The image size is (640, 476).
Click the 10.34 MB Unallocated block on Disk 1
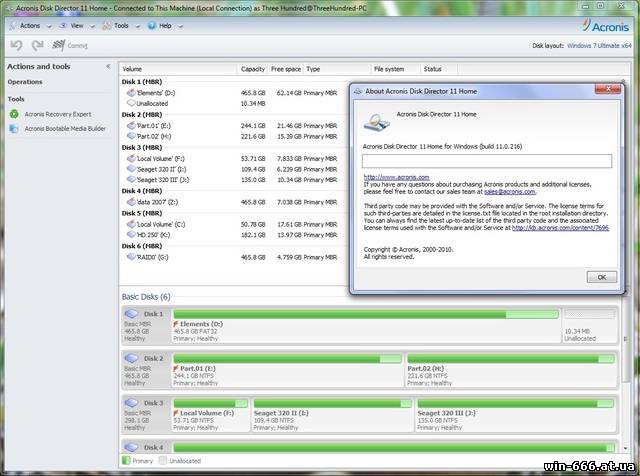[x=590, y=325]
